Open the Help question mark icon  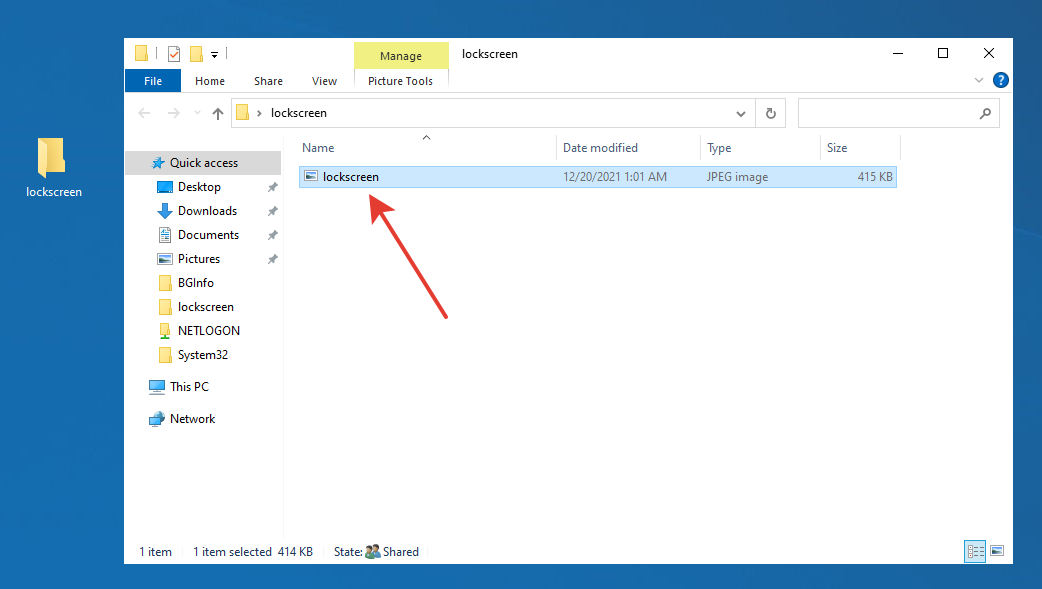pyautogui.click(x=1000, y=81)
